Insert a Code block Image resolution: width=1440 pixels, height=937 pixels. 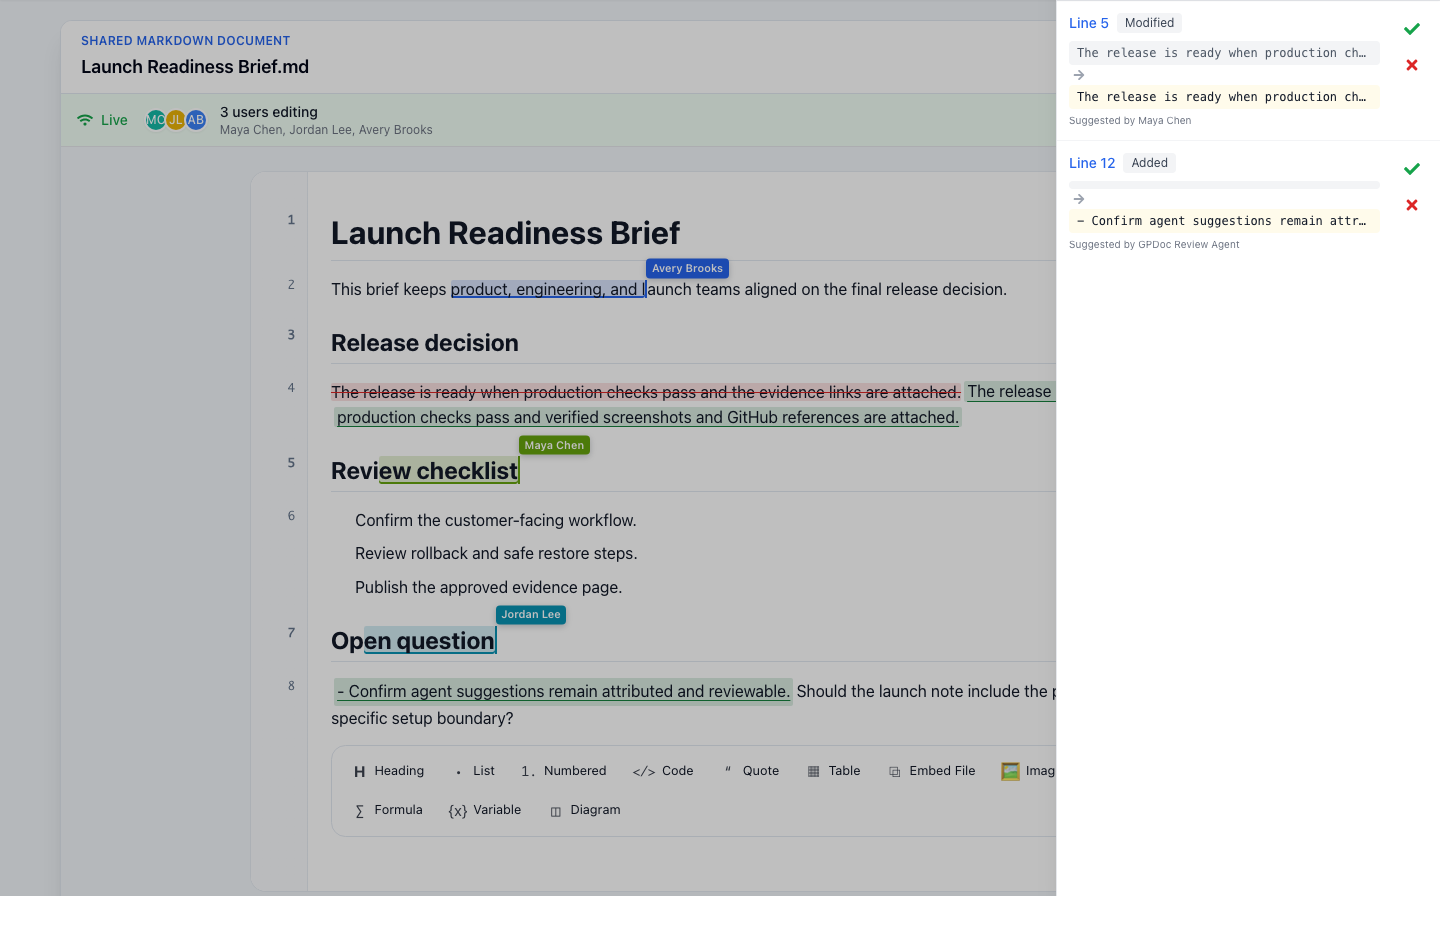(x=663, y=771)
